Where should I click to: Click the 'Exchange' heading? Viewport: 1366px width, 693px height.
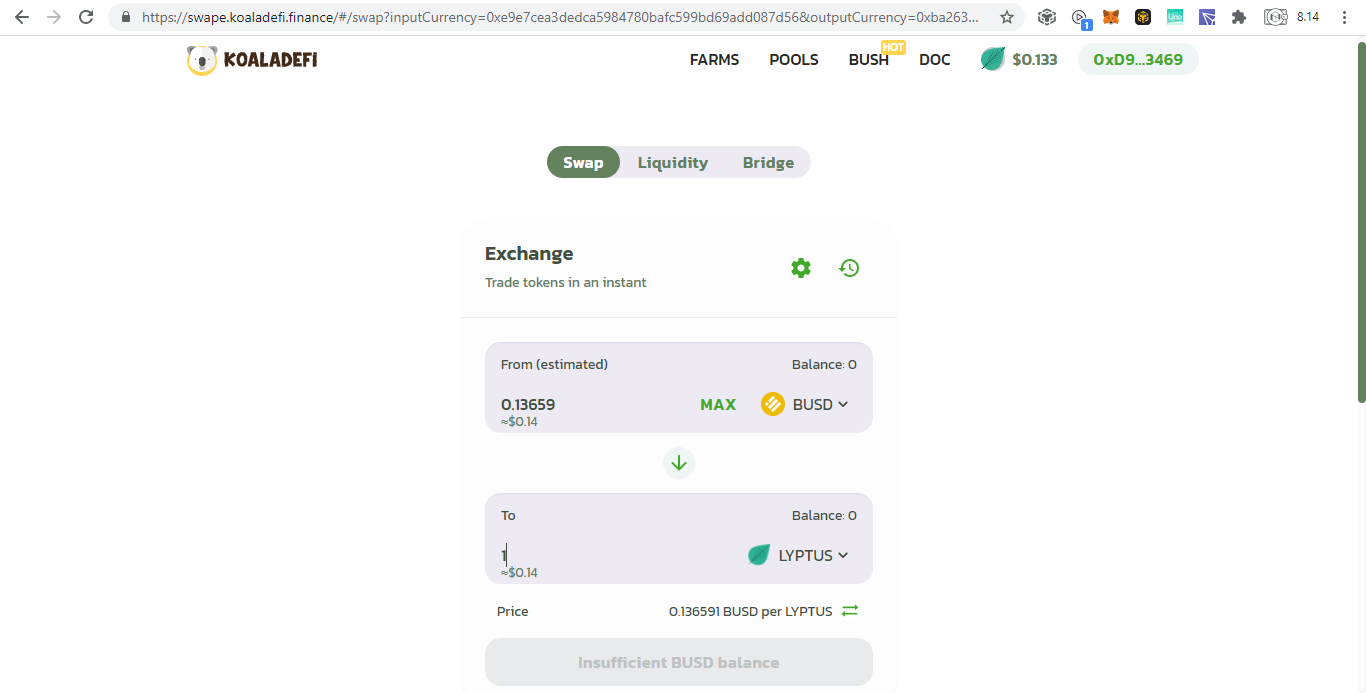(529, 253)
